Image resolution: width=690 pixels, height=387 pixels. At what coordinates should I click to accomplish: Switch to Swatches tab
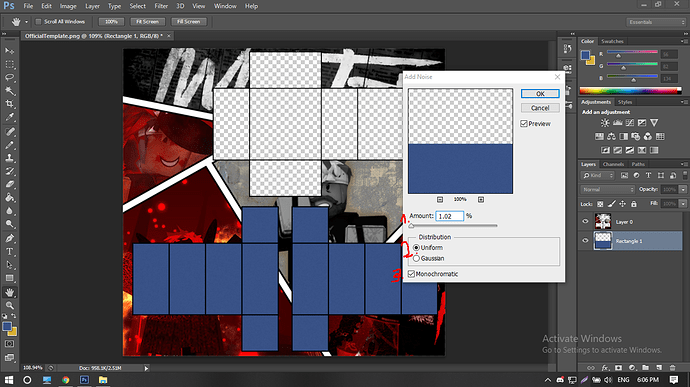tap(612, 41)
